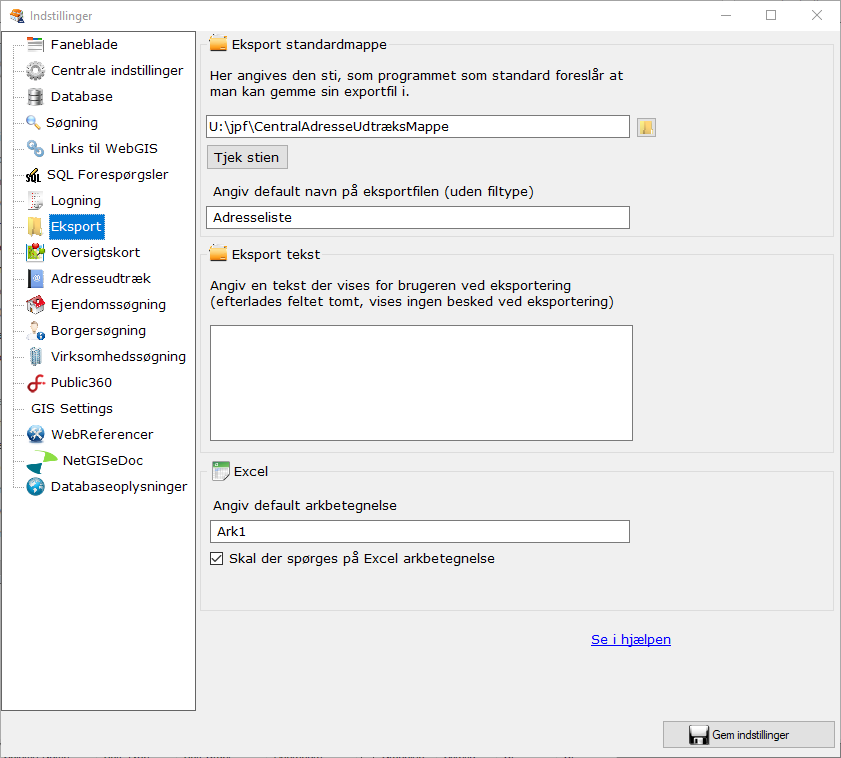The image size is (841, 758).
Task: Click the folder browse icon beside path field
Action: [x=646, y=127]
